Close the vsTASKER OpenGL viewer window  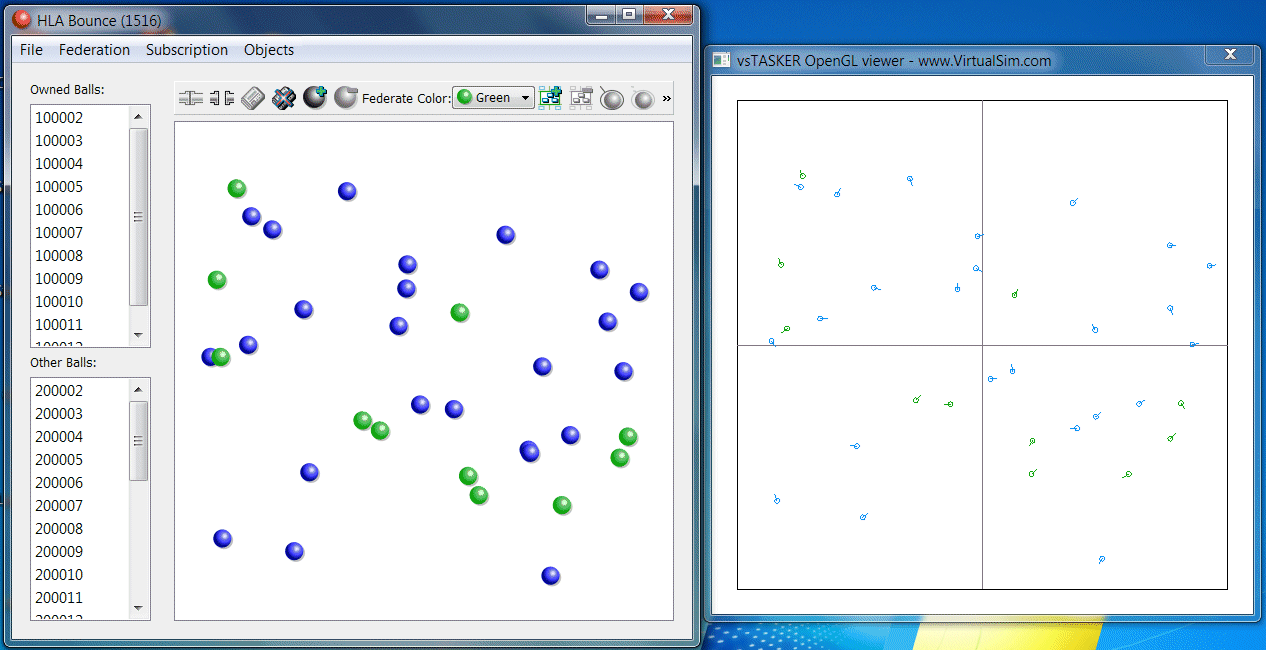click(1230, 54)
